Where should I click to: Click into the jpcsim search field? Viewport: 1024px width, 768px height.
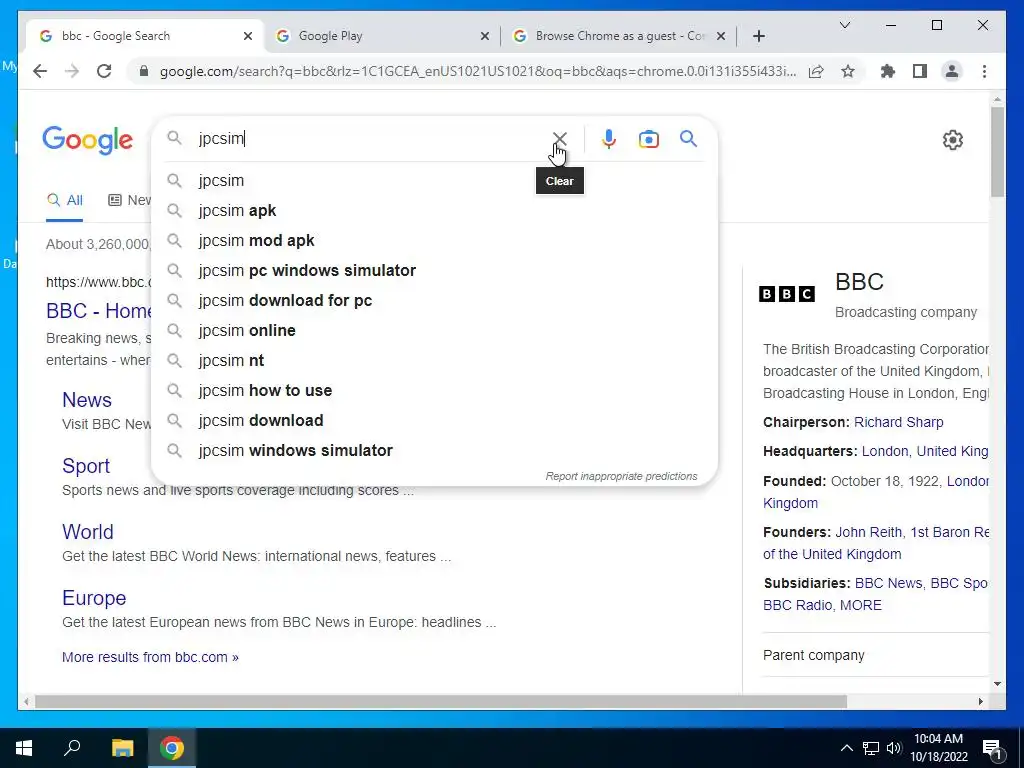pyautogui.click(x=369, y=138)
